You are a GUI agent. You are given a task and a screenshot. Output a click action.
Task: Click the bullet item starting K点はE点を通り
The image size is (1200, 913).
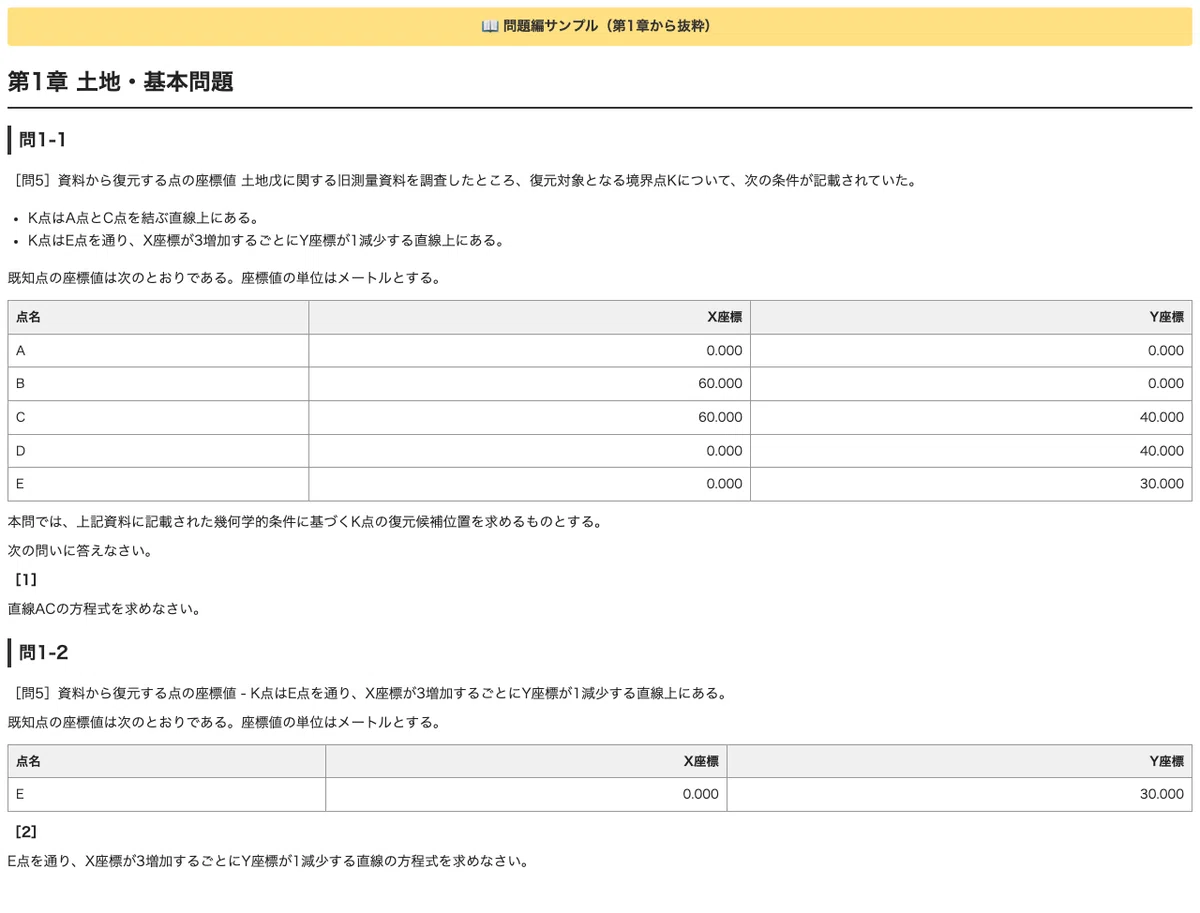tap(266, 240)
